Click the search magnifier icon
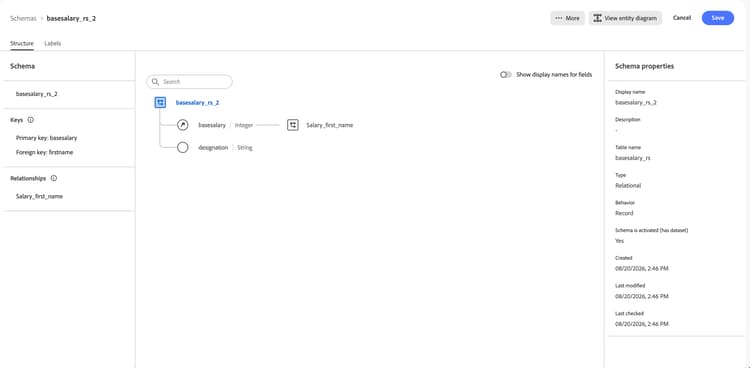Viewport: 750px width, 368px height. (155, 82)
